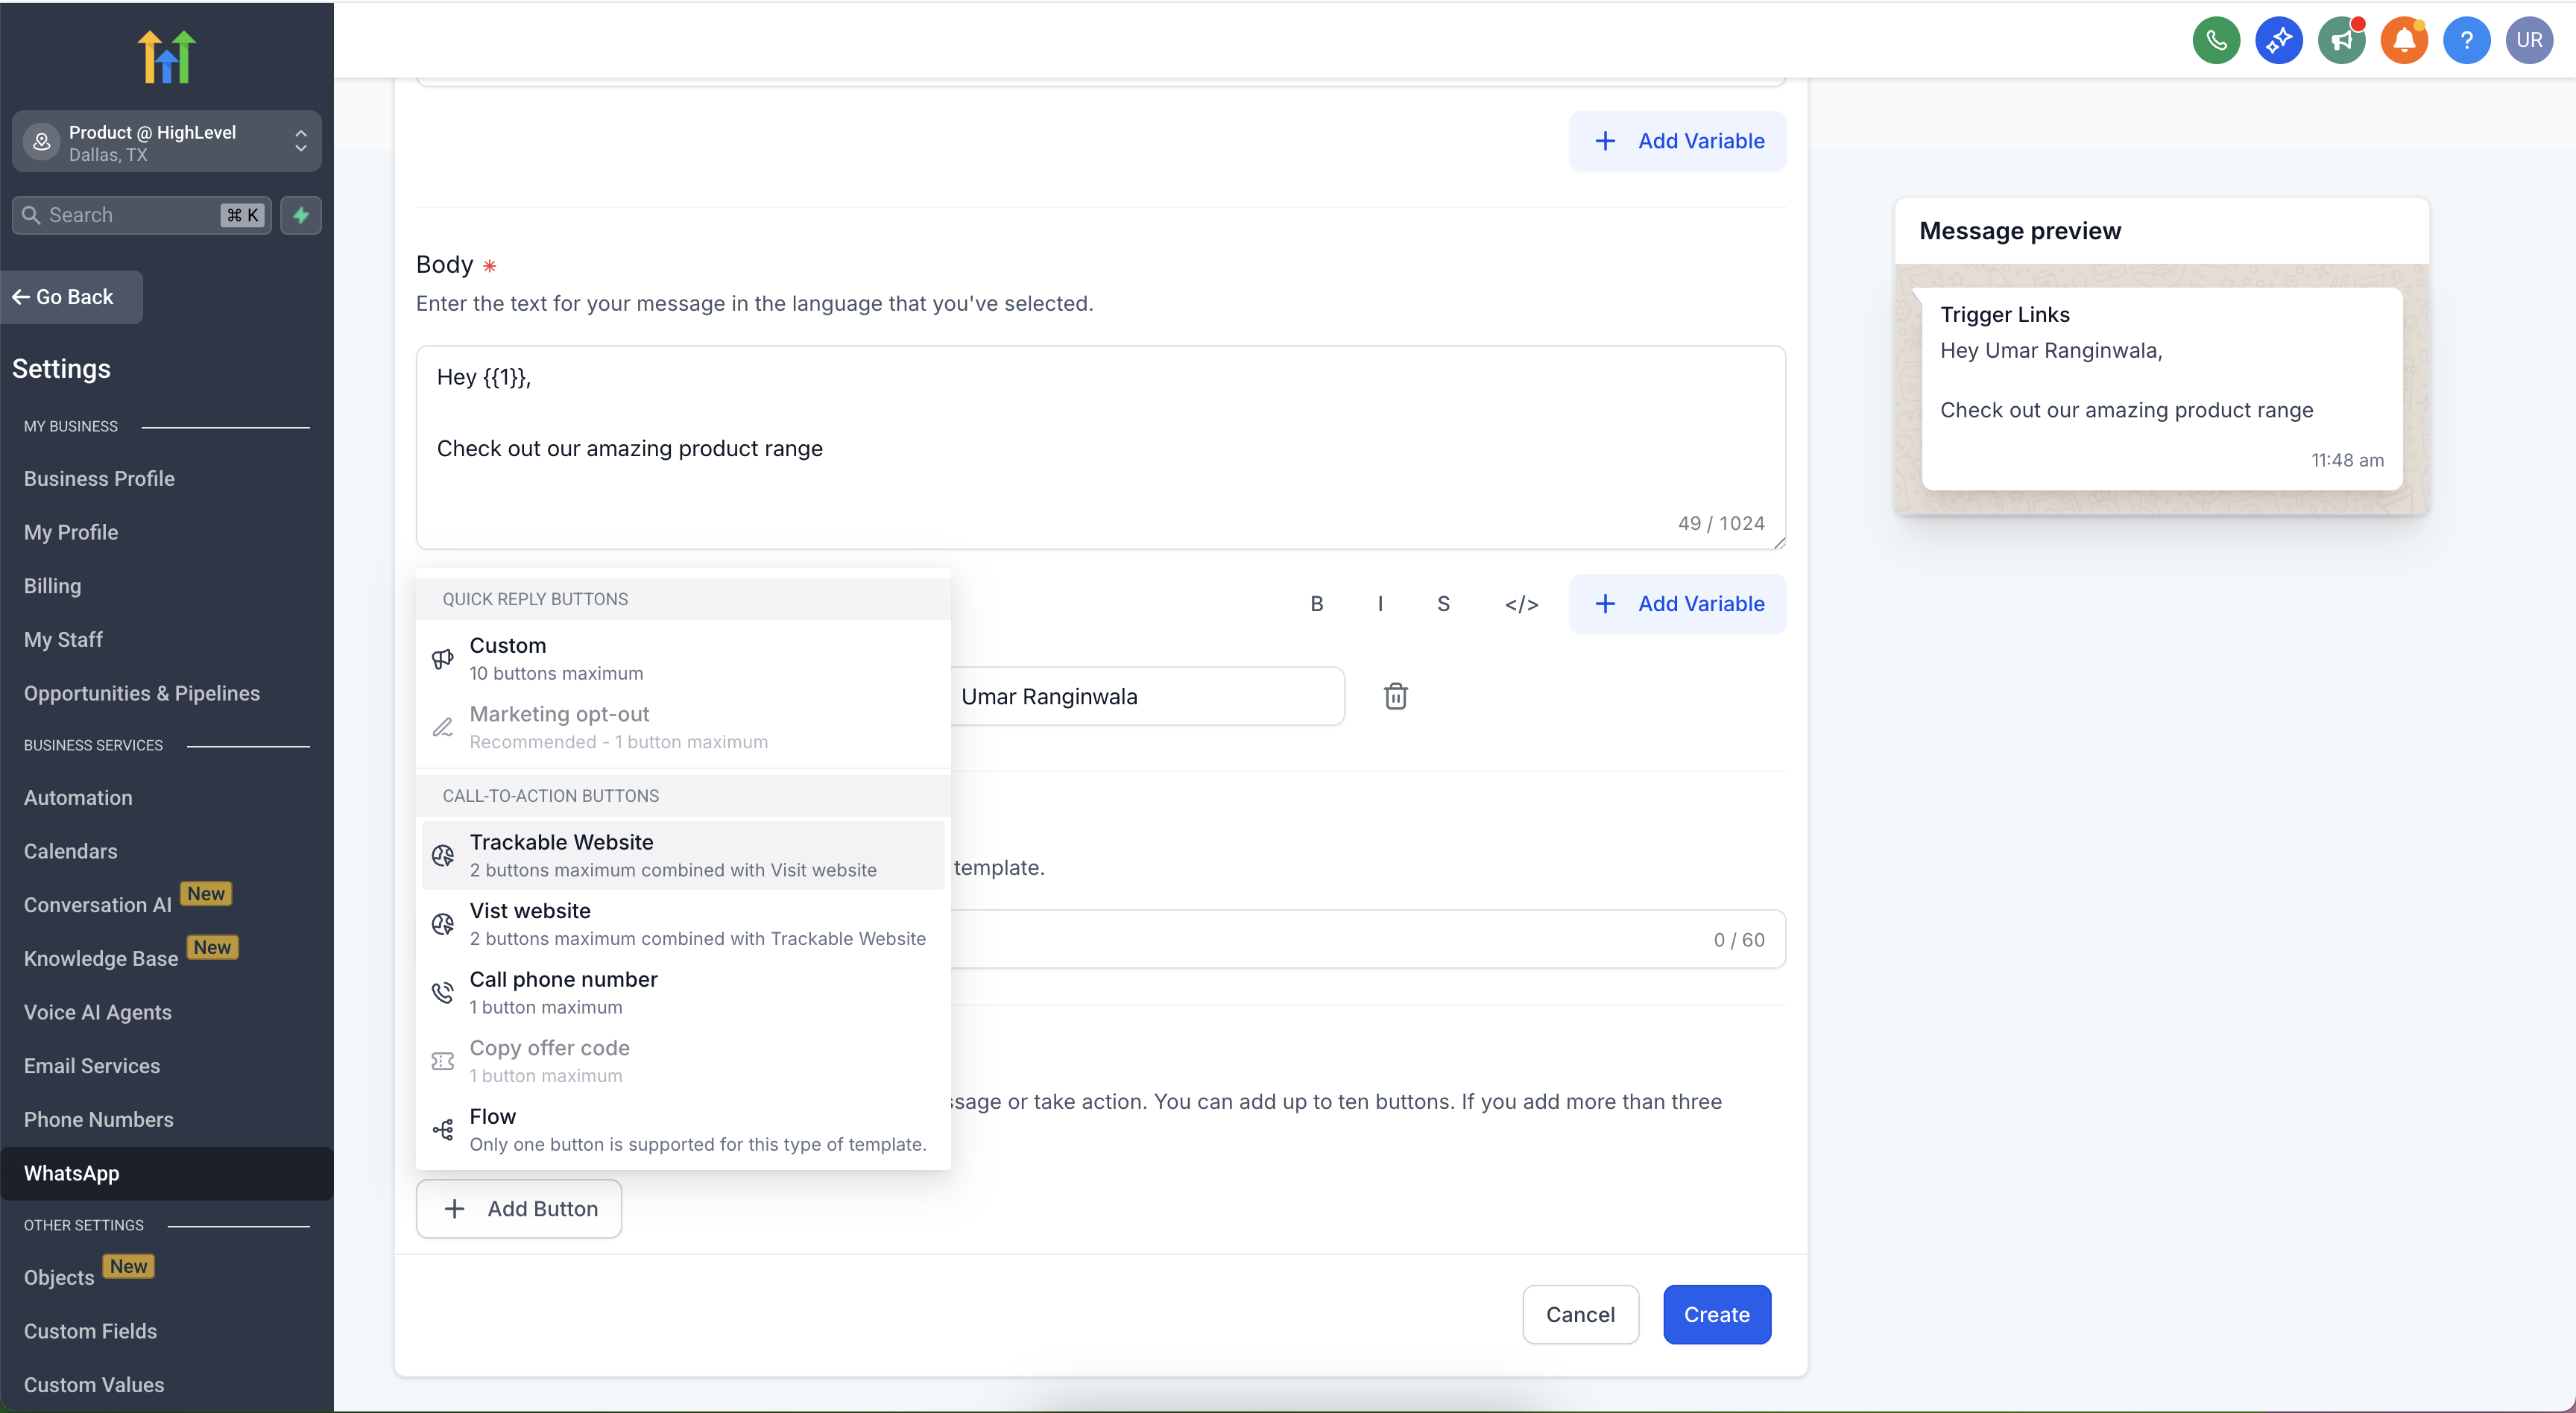Screen dimensions: 2576x1413
Task: Apply code formatting with the </> icon
Action: 1521,604
